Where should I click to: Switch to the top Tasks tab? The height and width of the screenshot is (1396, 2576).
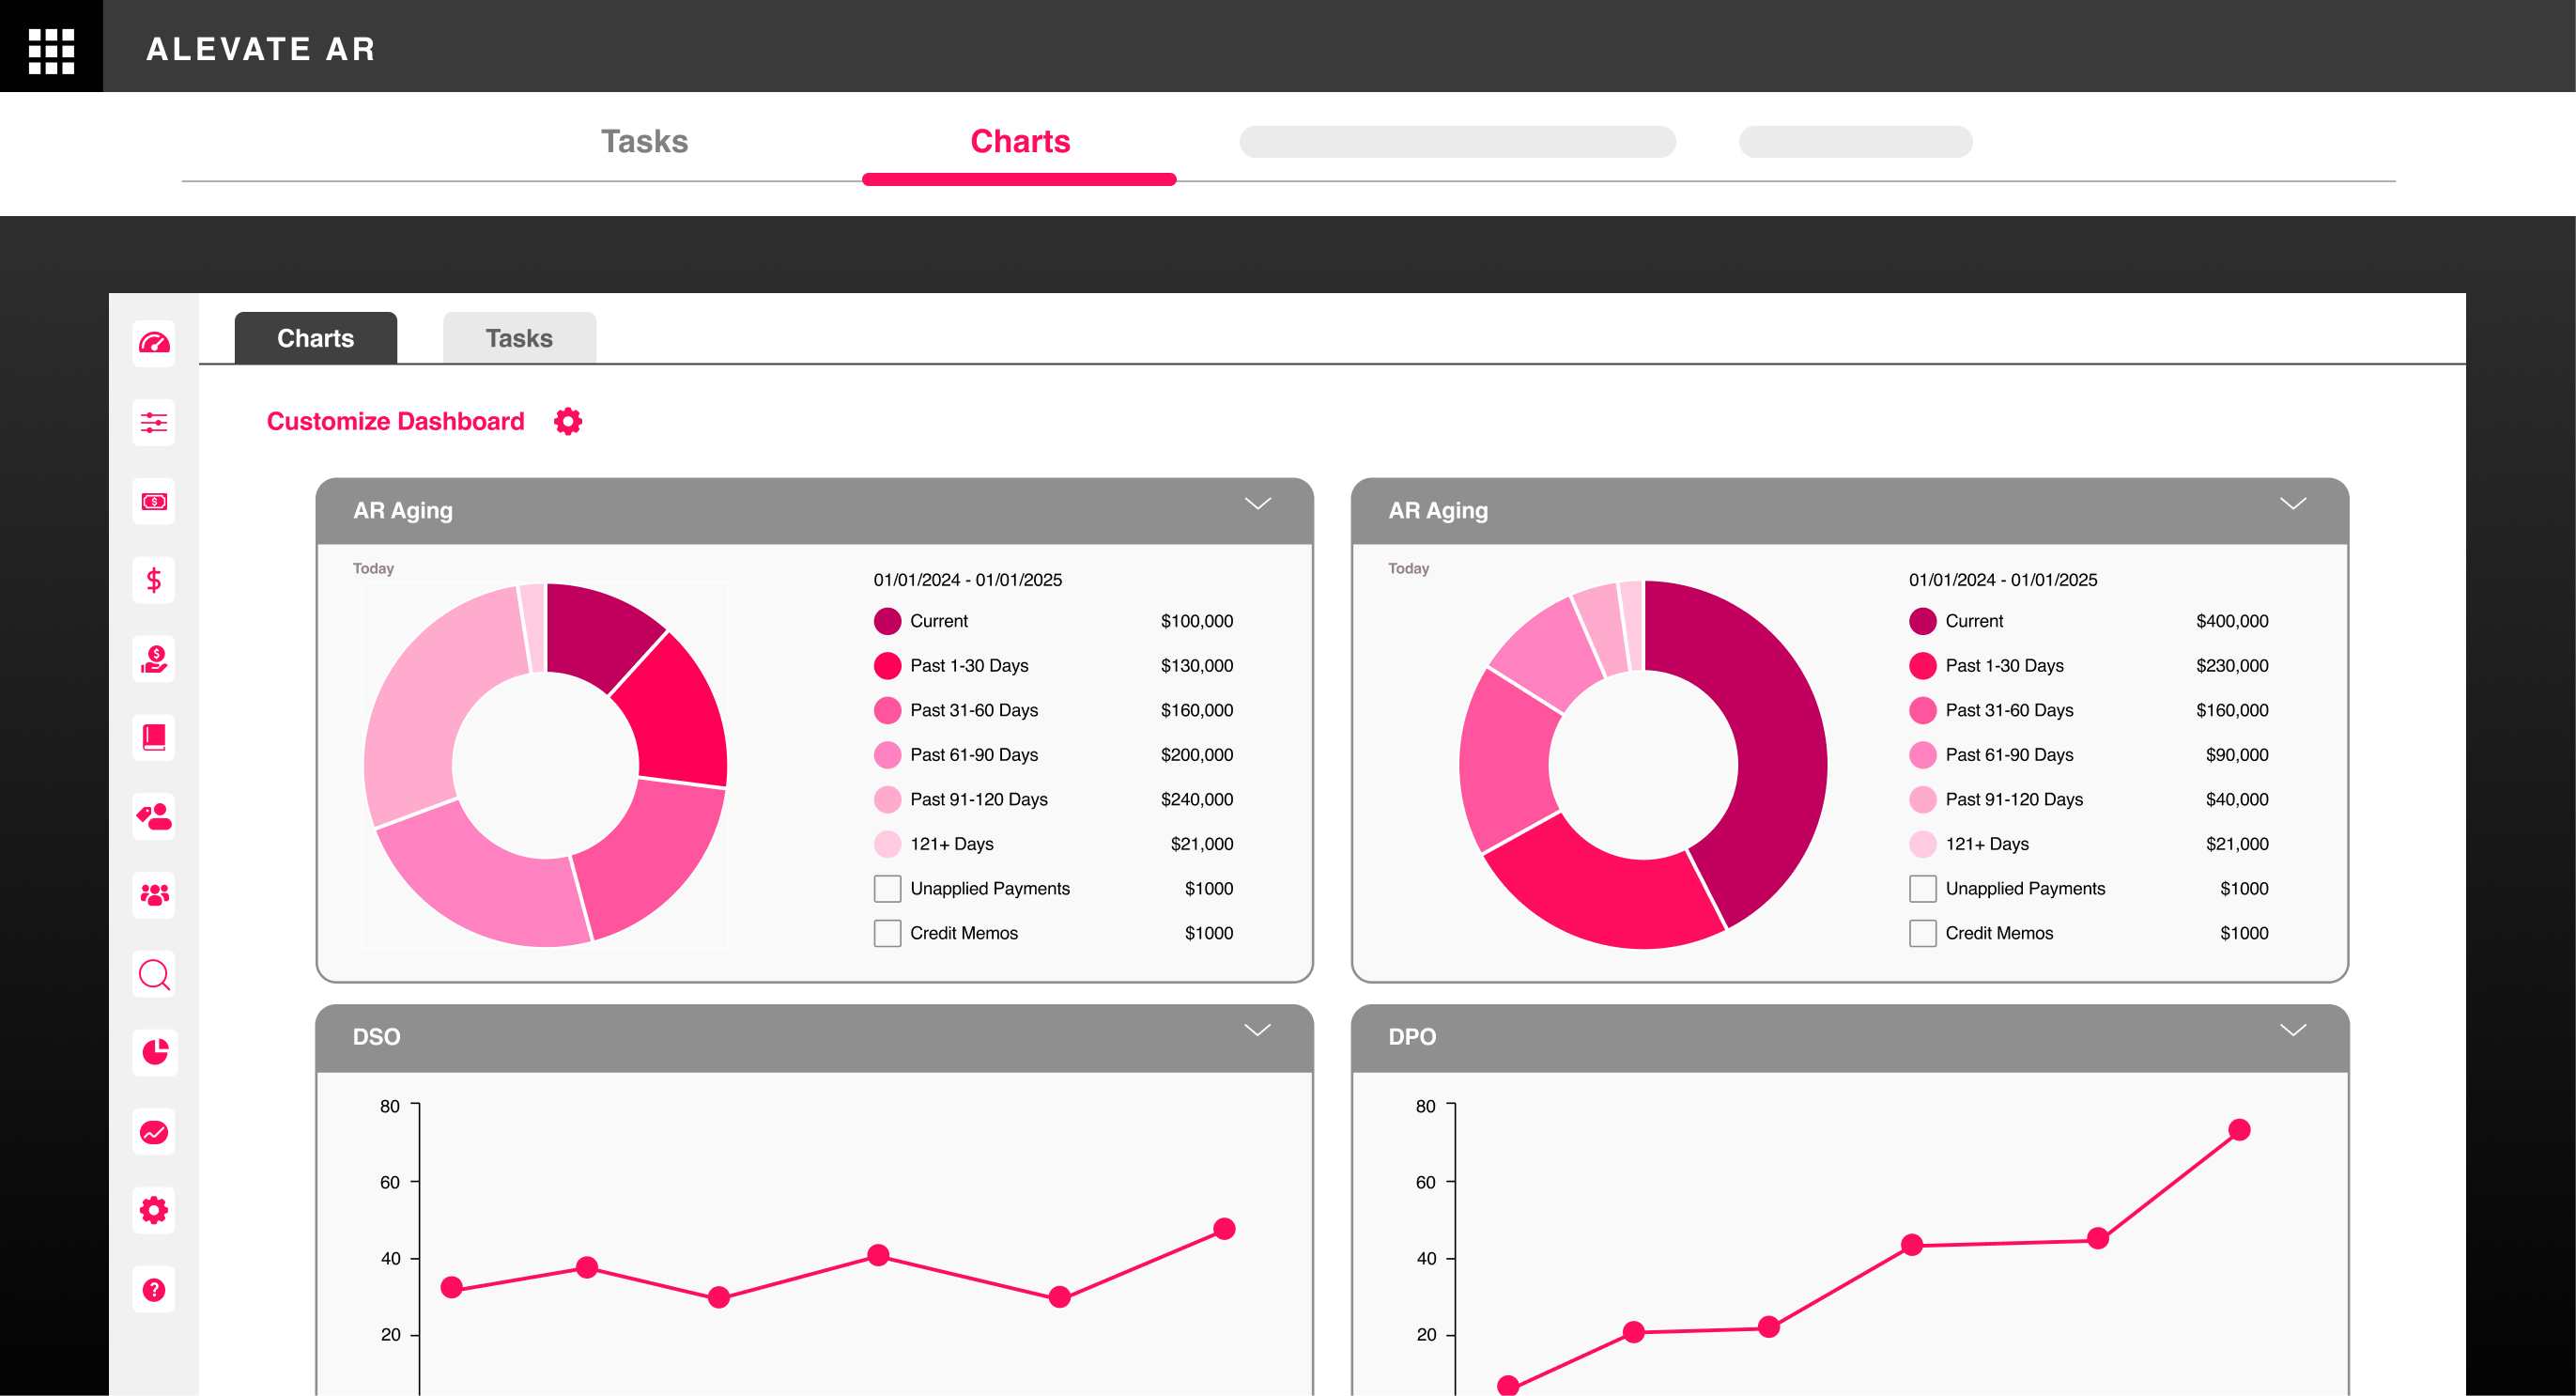pyautogui.click(x=644, y=142)
